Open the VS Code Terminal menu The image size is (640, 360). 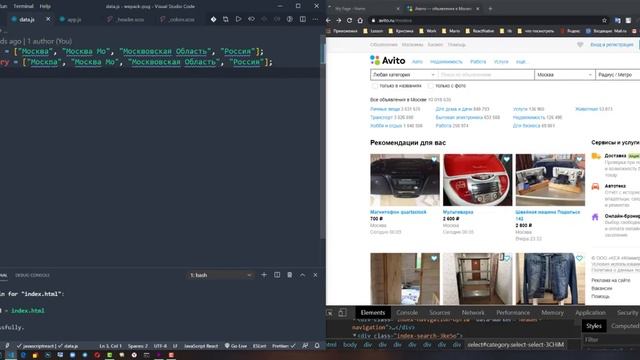23,6
